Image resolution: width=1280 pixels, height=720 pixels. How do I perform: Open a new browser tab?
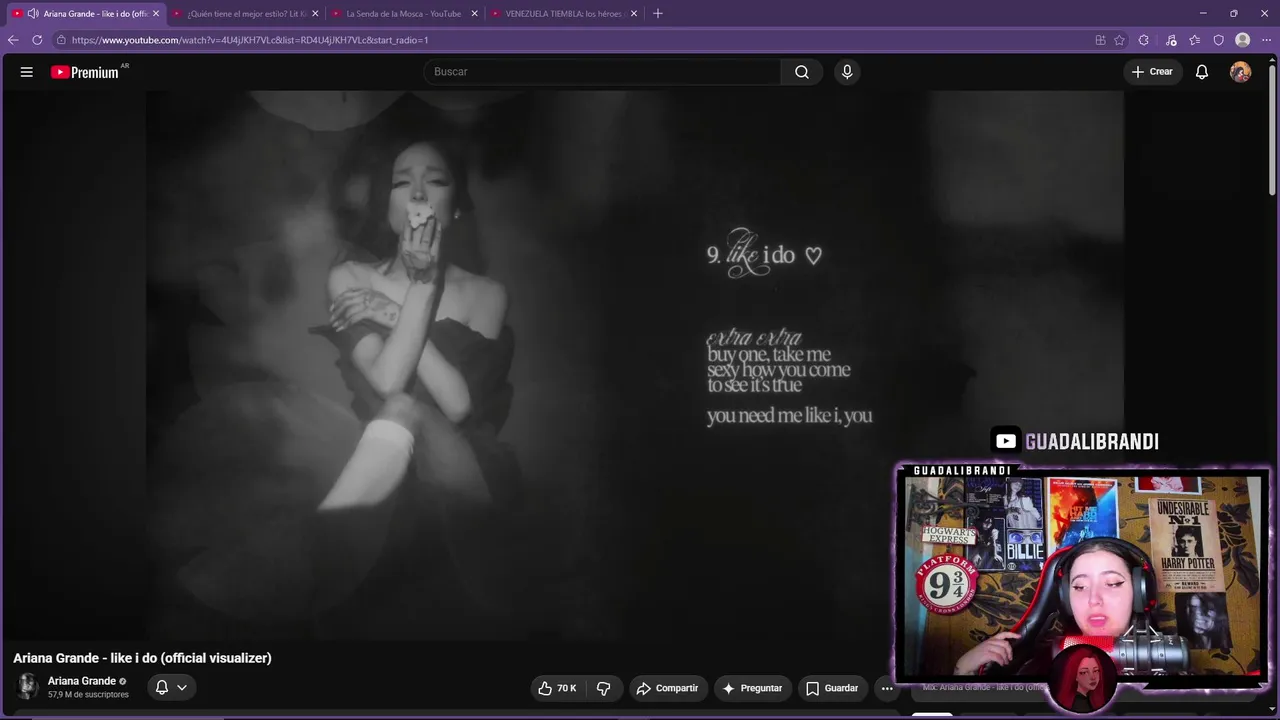click(657, 14)
